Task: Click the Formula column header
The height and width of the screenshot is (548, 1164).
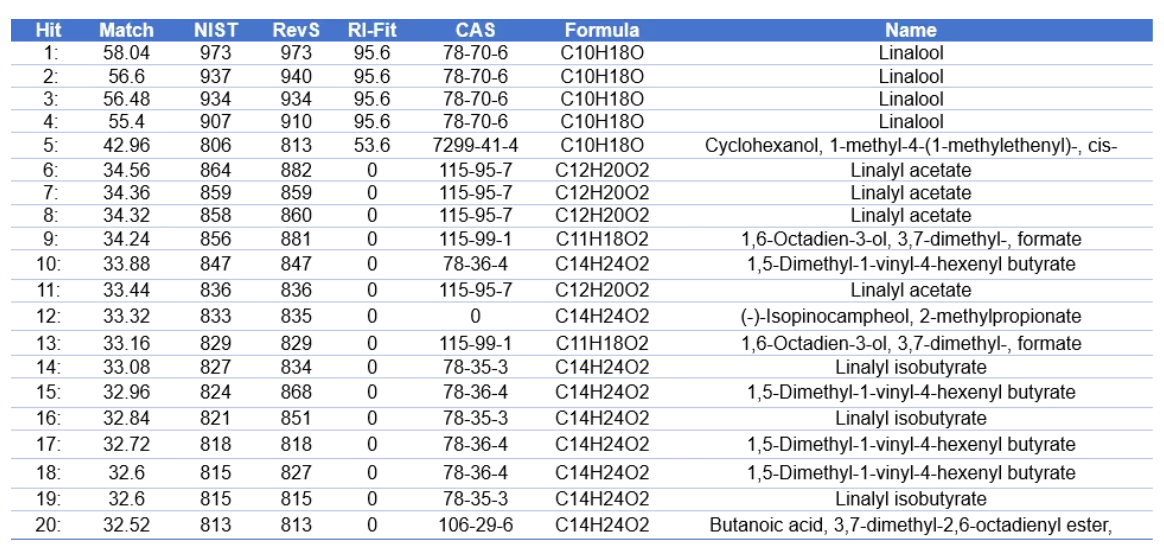Action: (601, 30)
